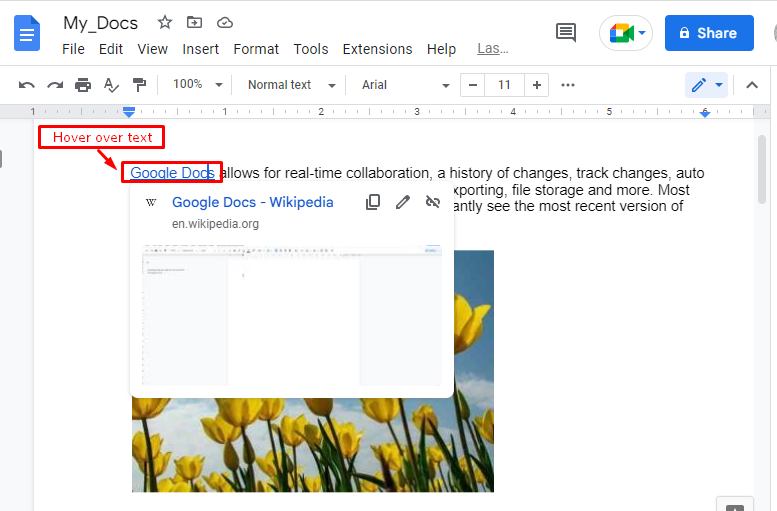Click the last edit link
The image size is (777, 511).
[493, 49]
